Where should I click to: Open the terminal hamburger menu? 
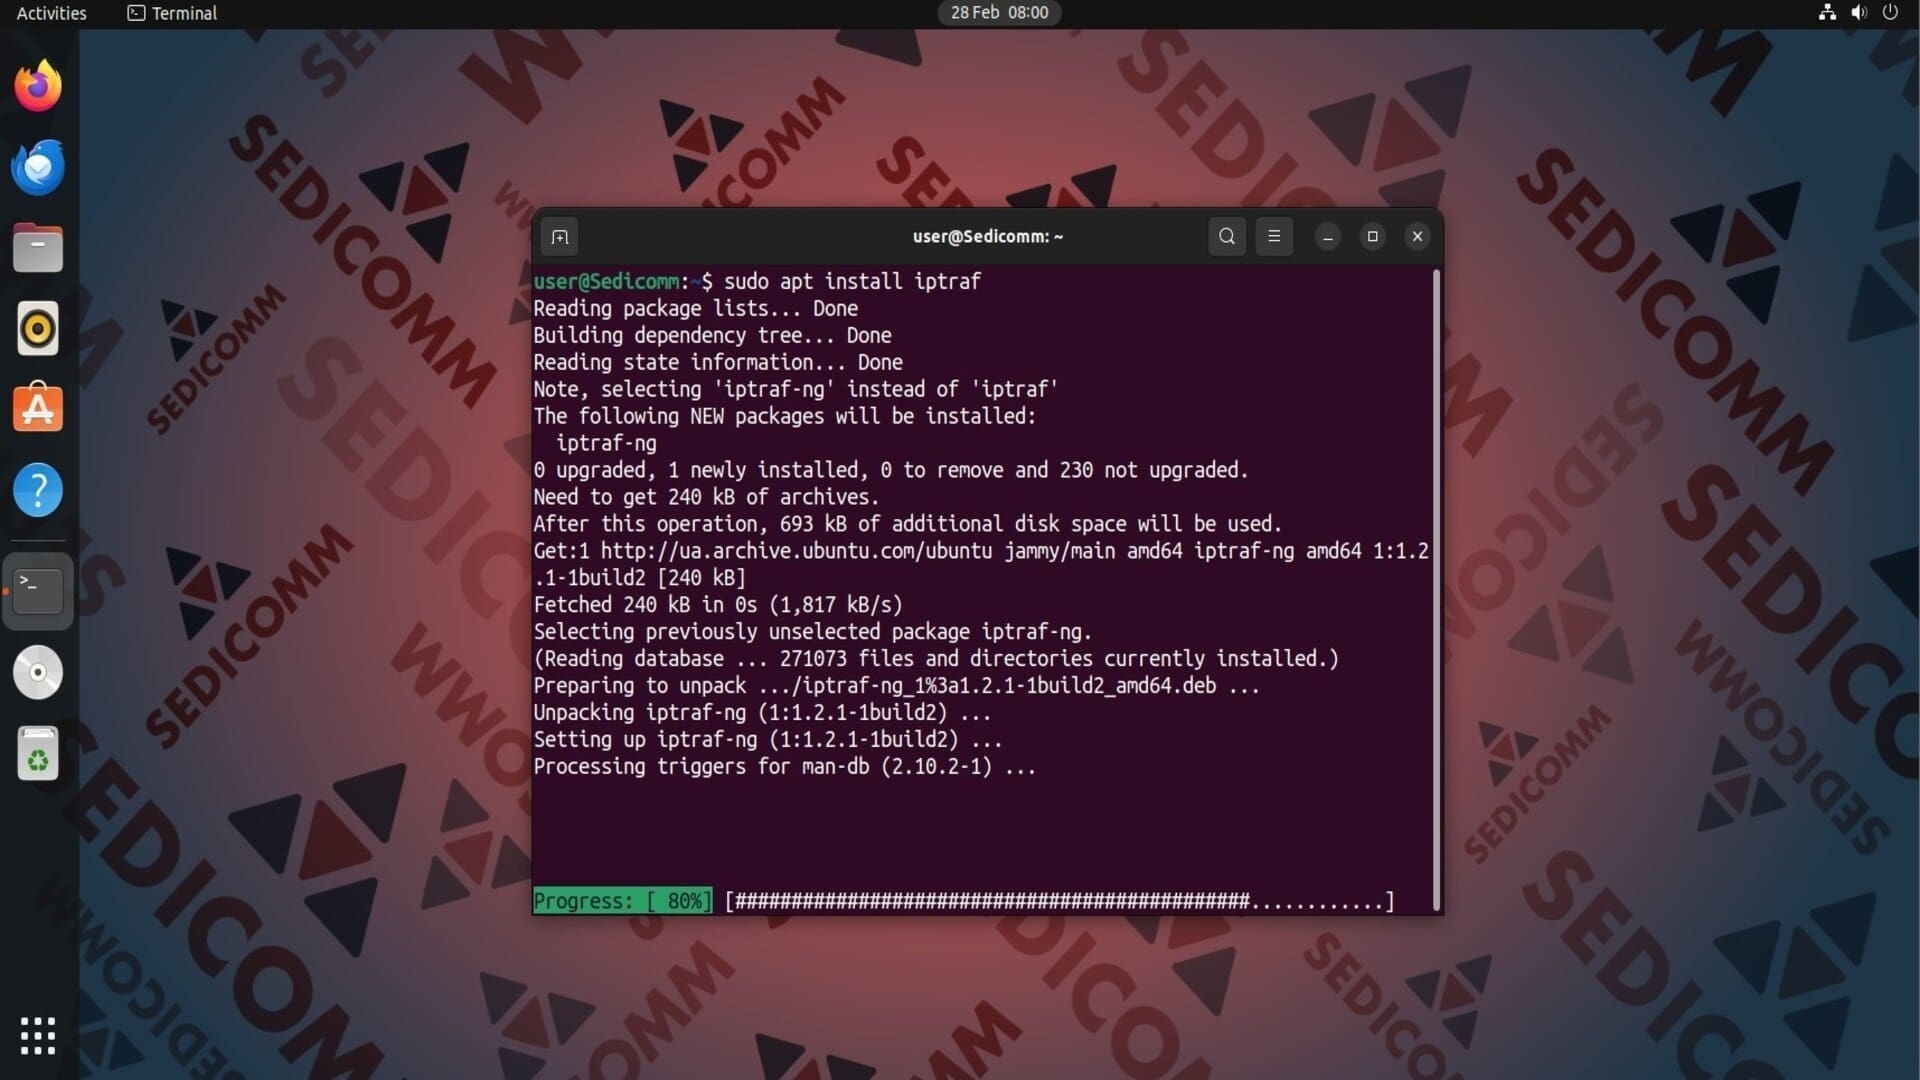[x=1274, y=237]
